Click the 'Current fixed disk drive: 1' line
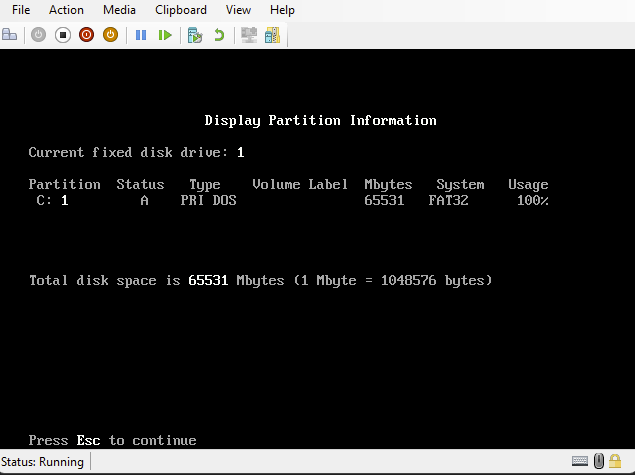635x475 pixels. point(136,153)
